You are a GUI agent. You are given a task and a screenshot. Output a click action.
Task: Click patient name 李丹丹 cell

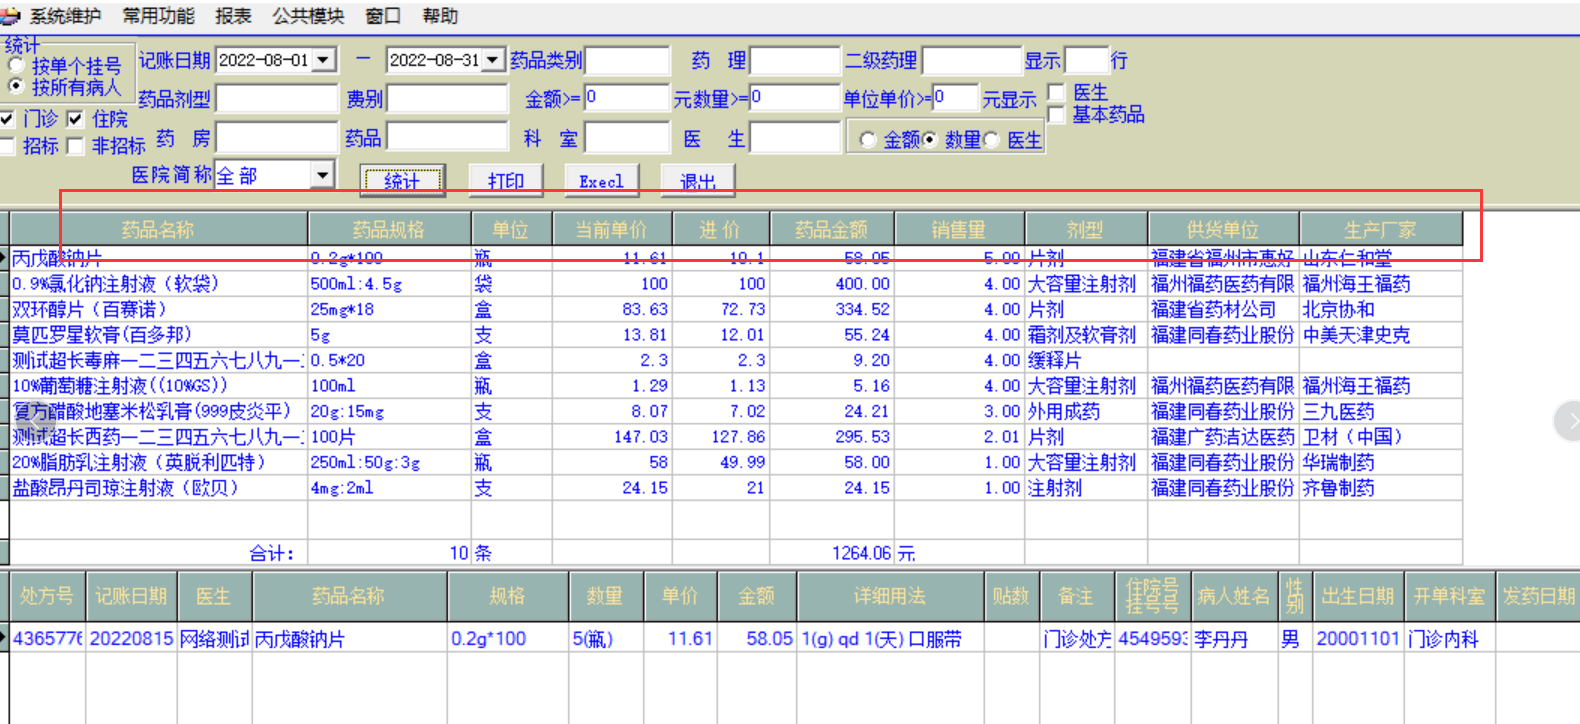[1233, 639]
